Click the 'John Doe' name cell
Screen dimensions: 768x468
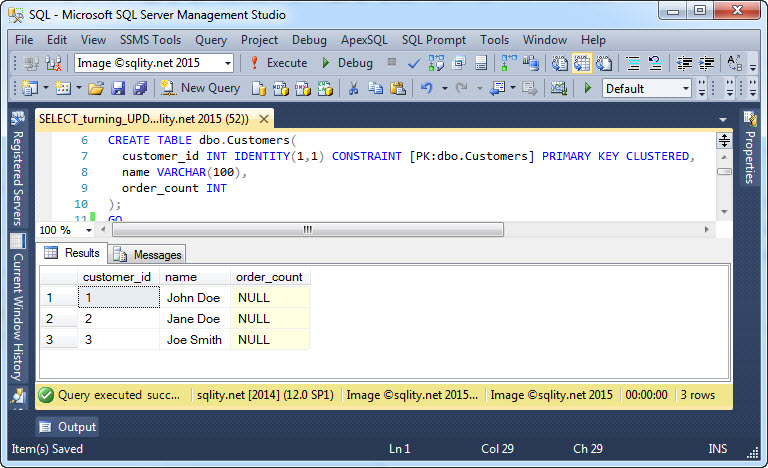(x=194, y=297)
